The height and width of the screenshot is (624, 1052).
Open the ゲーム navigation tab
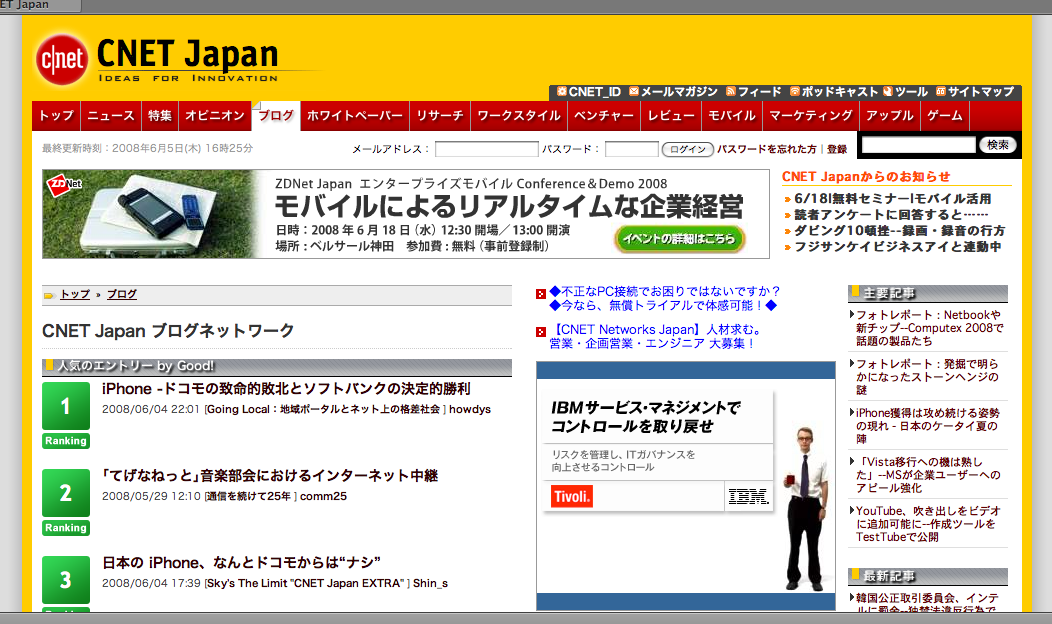(945, 115)
